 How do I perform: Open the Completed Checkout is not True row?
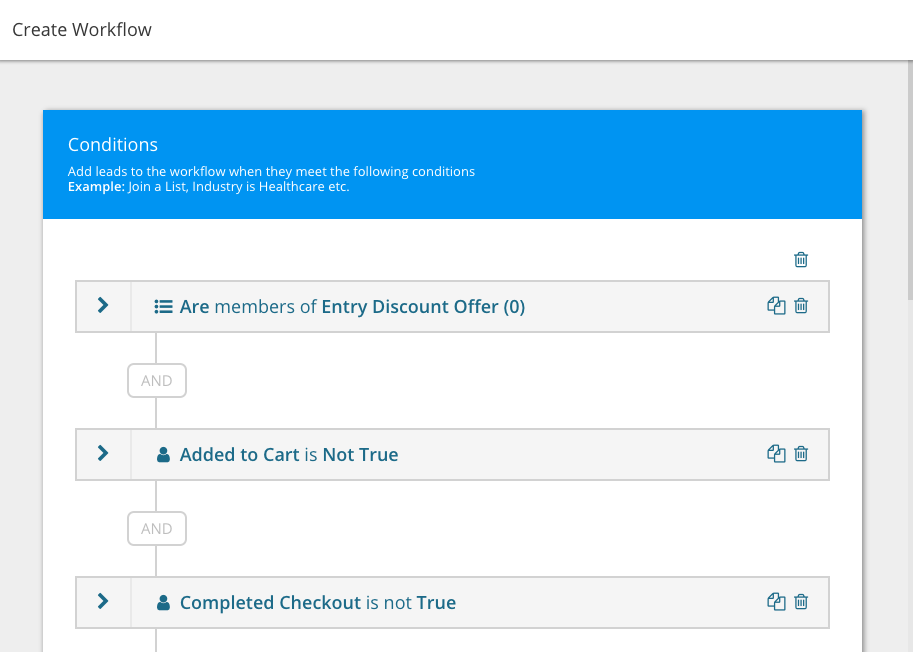point(452,603)
